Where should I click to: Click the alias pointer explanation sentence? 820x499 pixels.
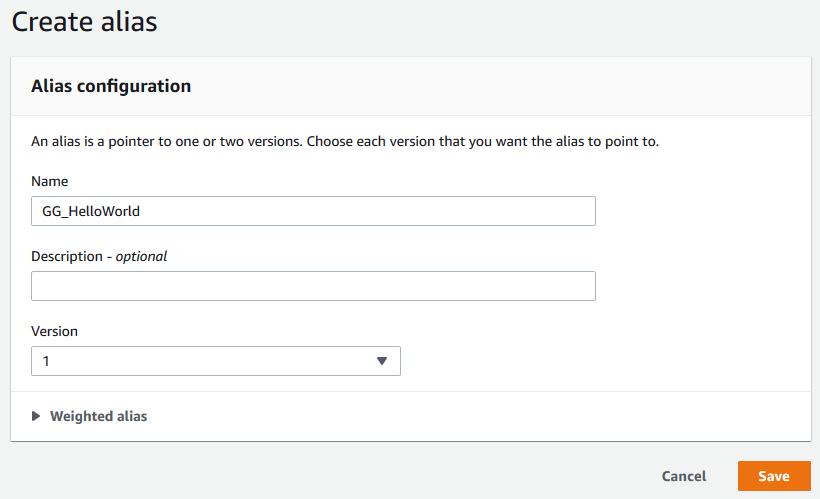345,141
